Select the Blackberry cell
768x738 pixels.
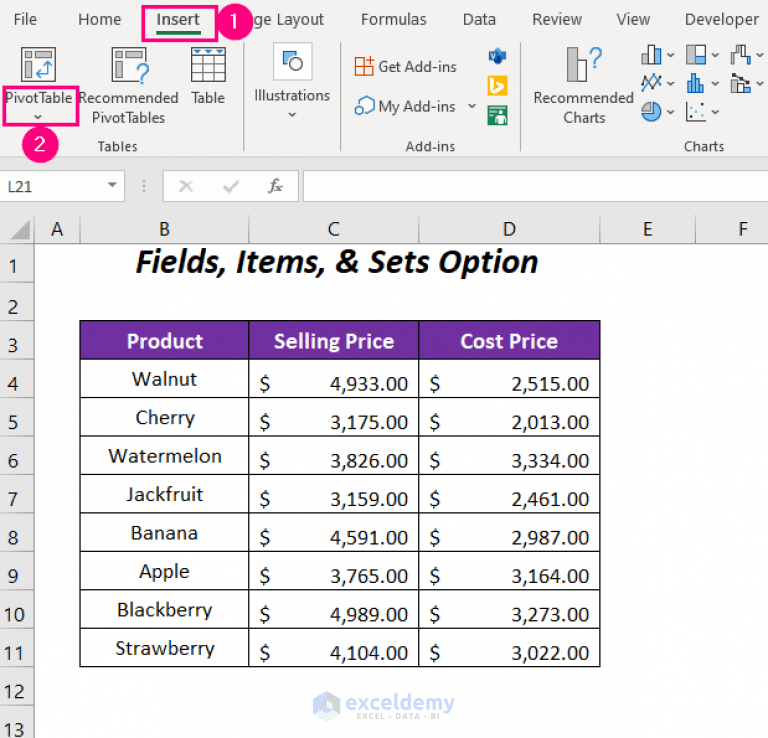tap(164, 610)
